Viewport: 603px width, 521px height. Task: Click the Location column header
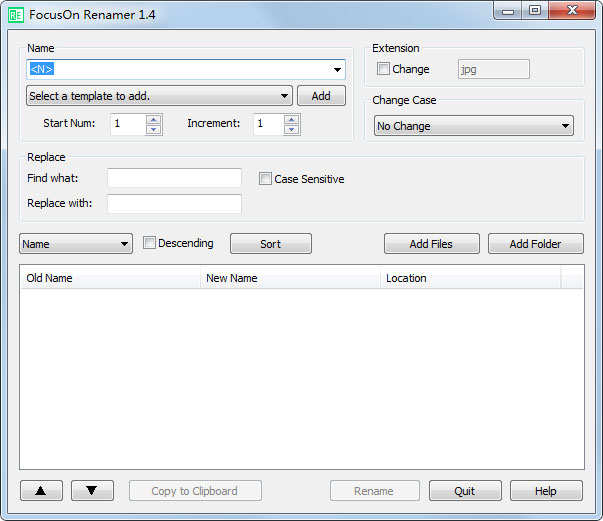471,278
